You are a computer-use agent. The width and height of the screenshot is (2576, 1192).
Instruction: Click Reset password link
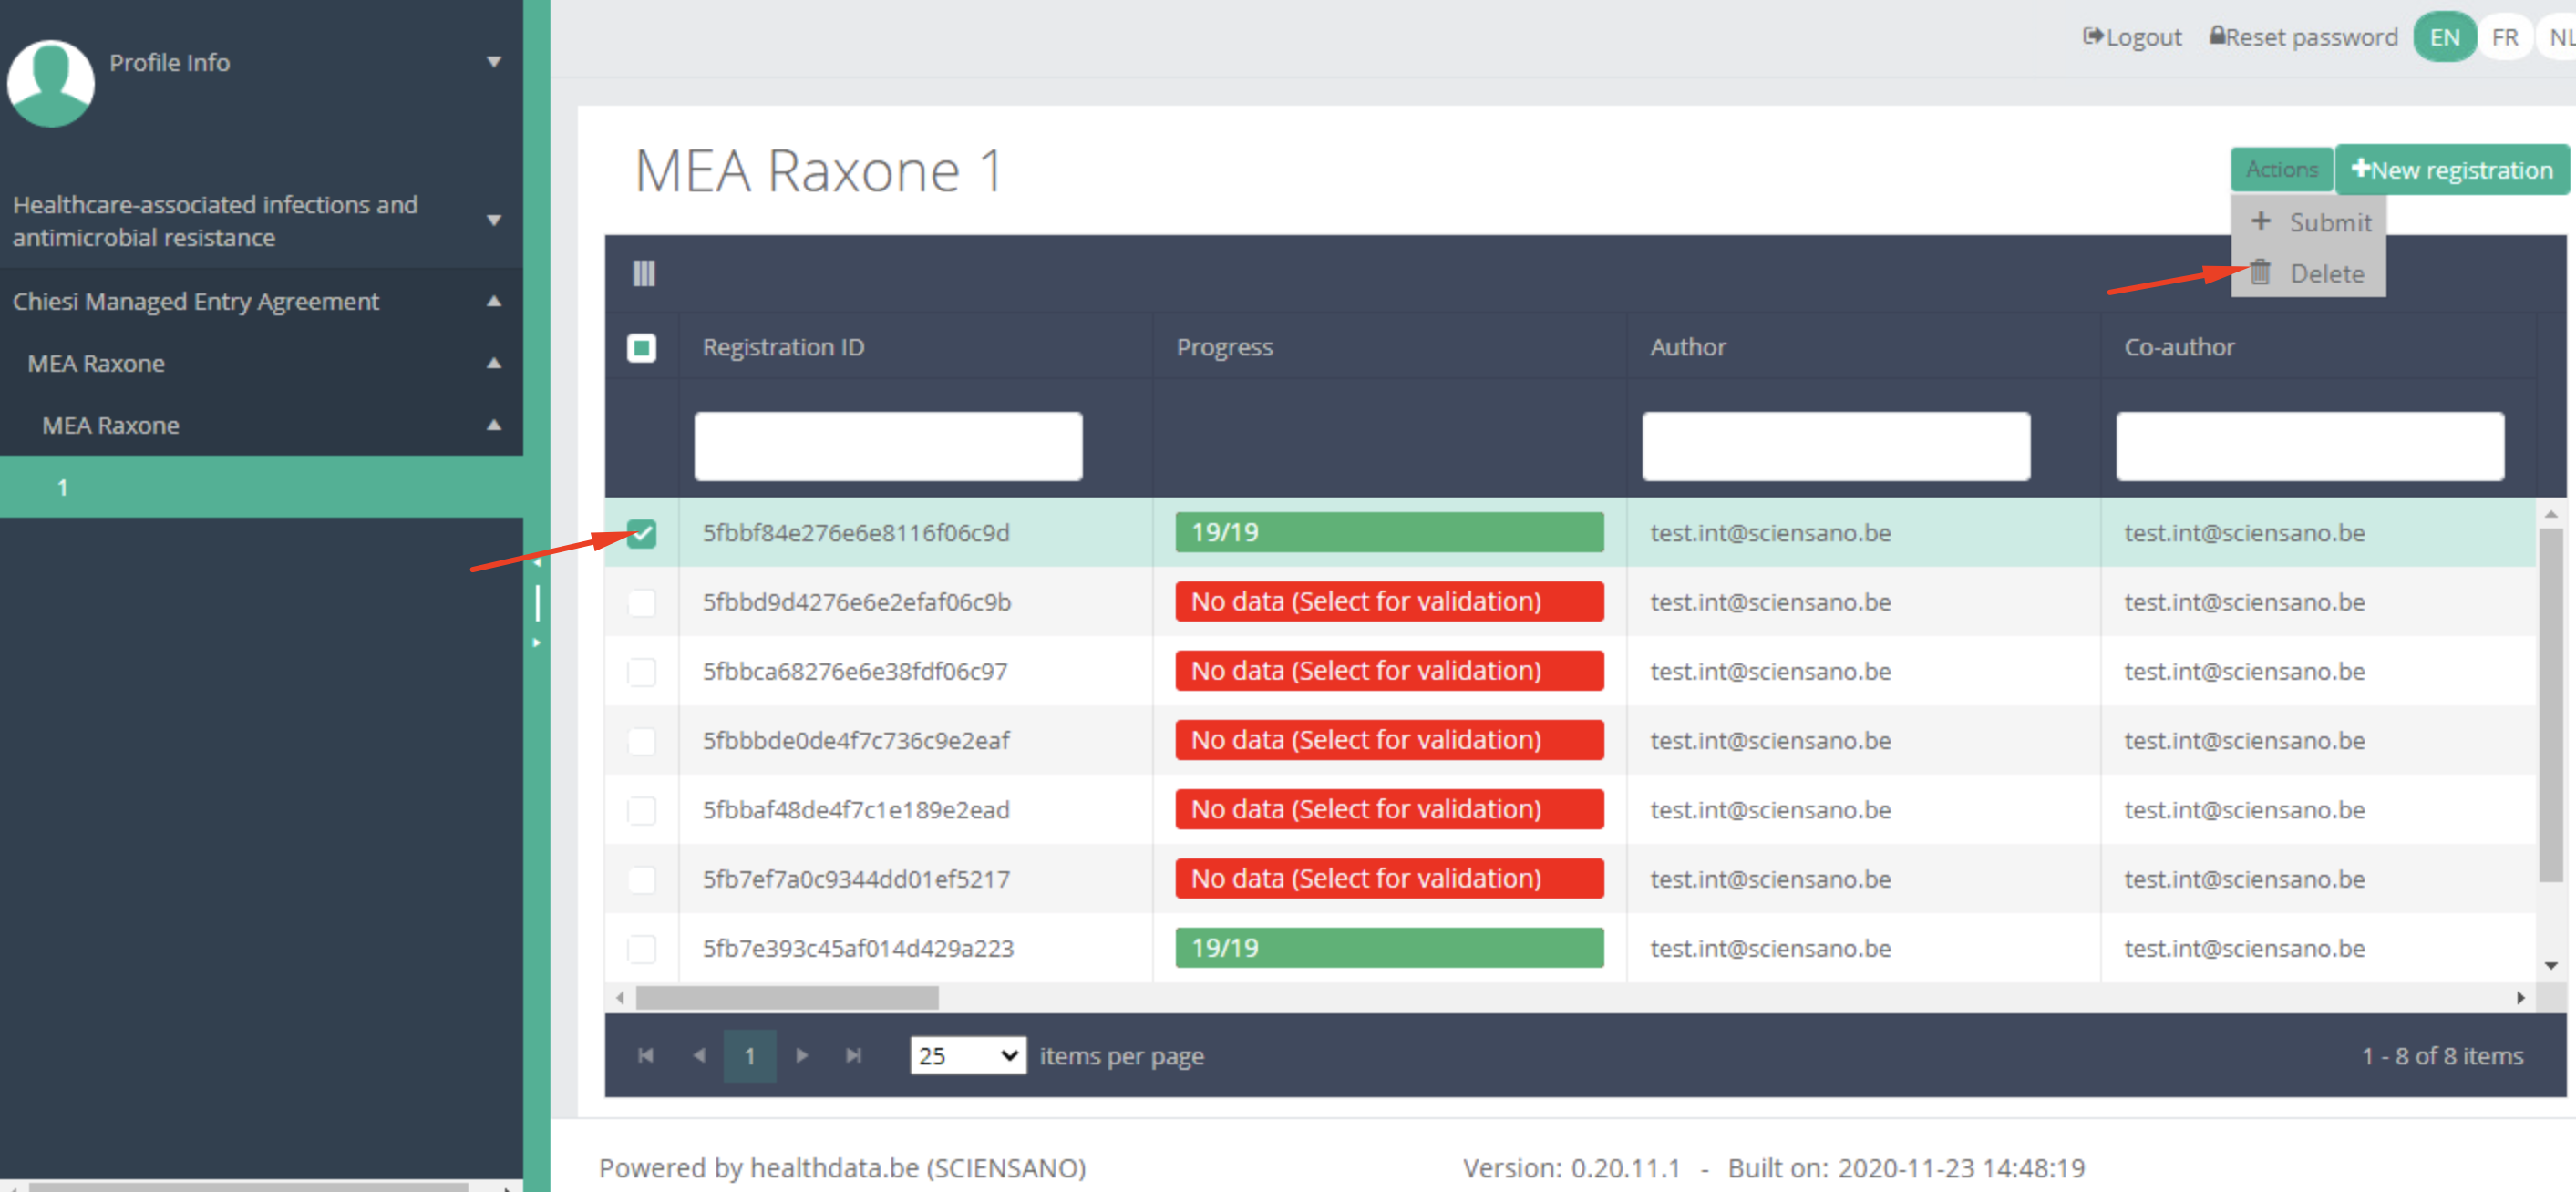coord(2303,37)
